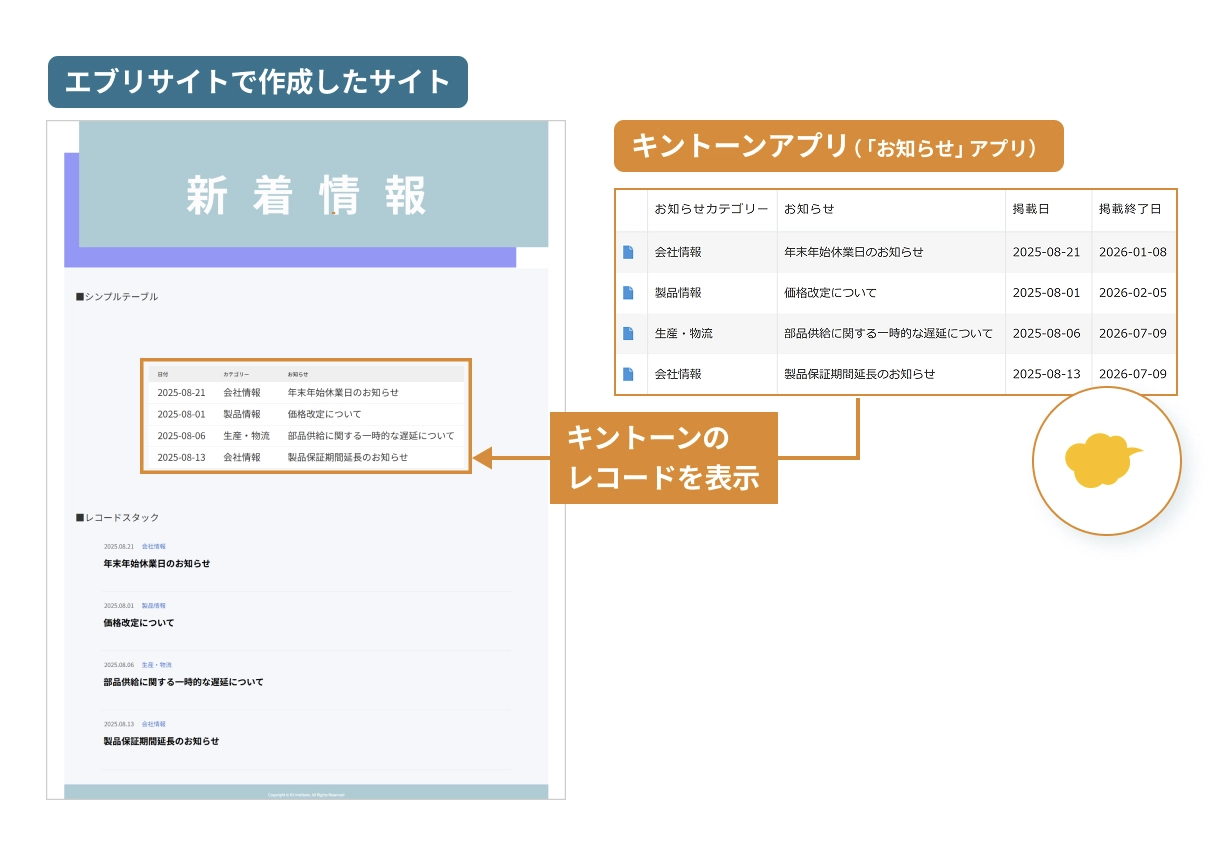Screen dimensions: 1228x856
Task: Click 2025-08-01 in site simple table
Action: [181, 414]
